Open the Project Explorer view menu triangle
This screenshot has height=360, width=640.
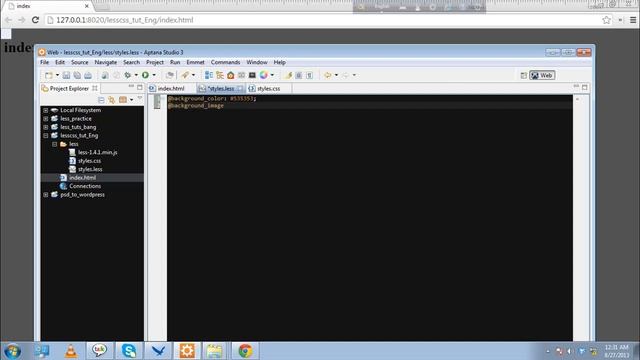point(140,98)
